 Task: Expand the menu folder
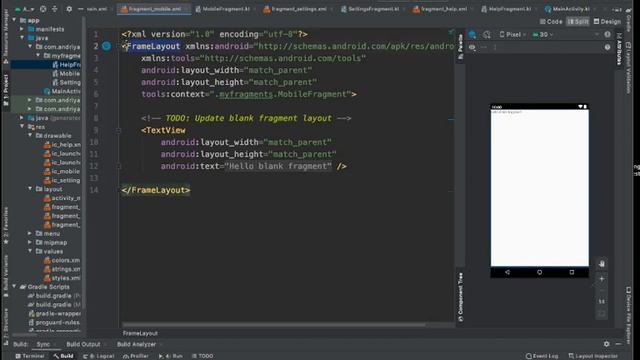tap(30, 233)
